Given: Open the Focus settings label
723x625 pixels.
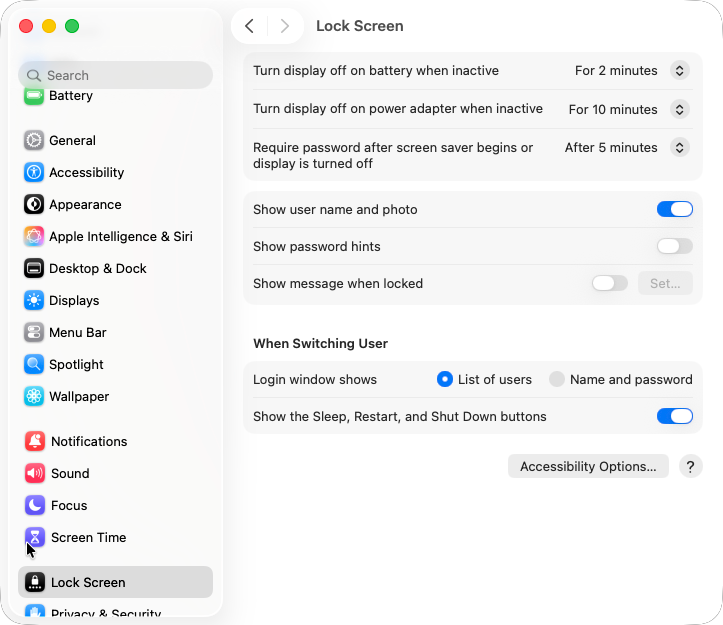Looking at the screenshot, I should (x=69, y=506).
